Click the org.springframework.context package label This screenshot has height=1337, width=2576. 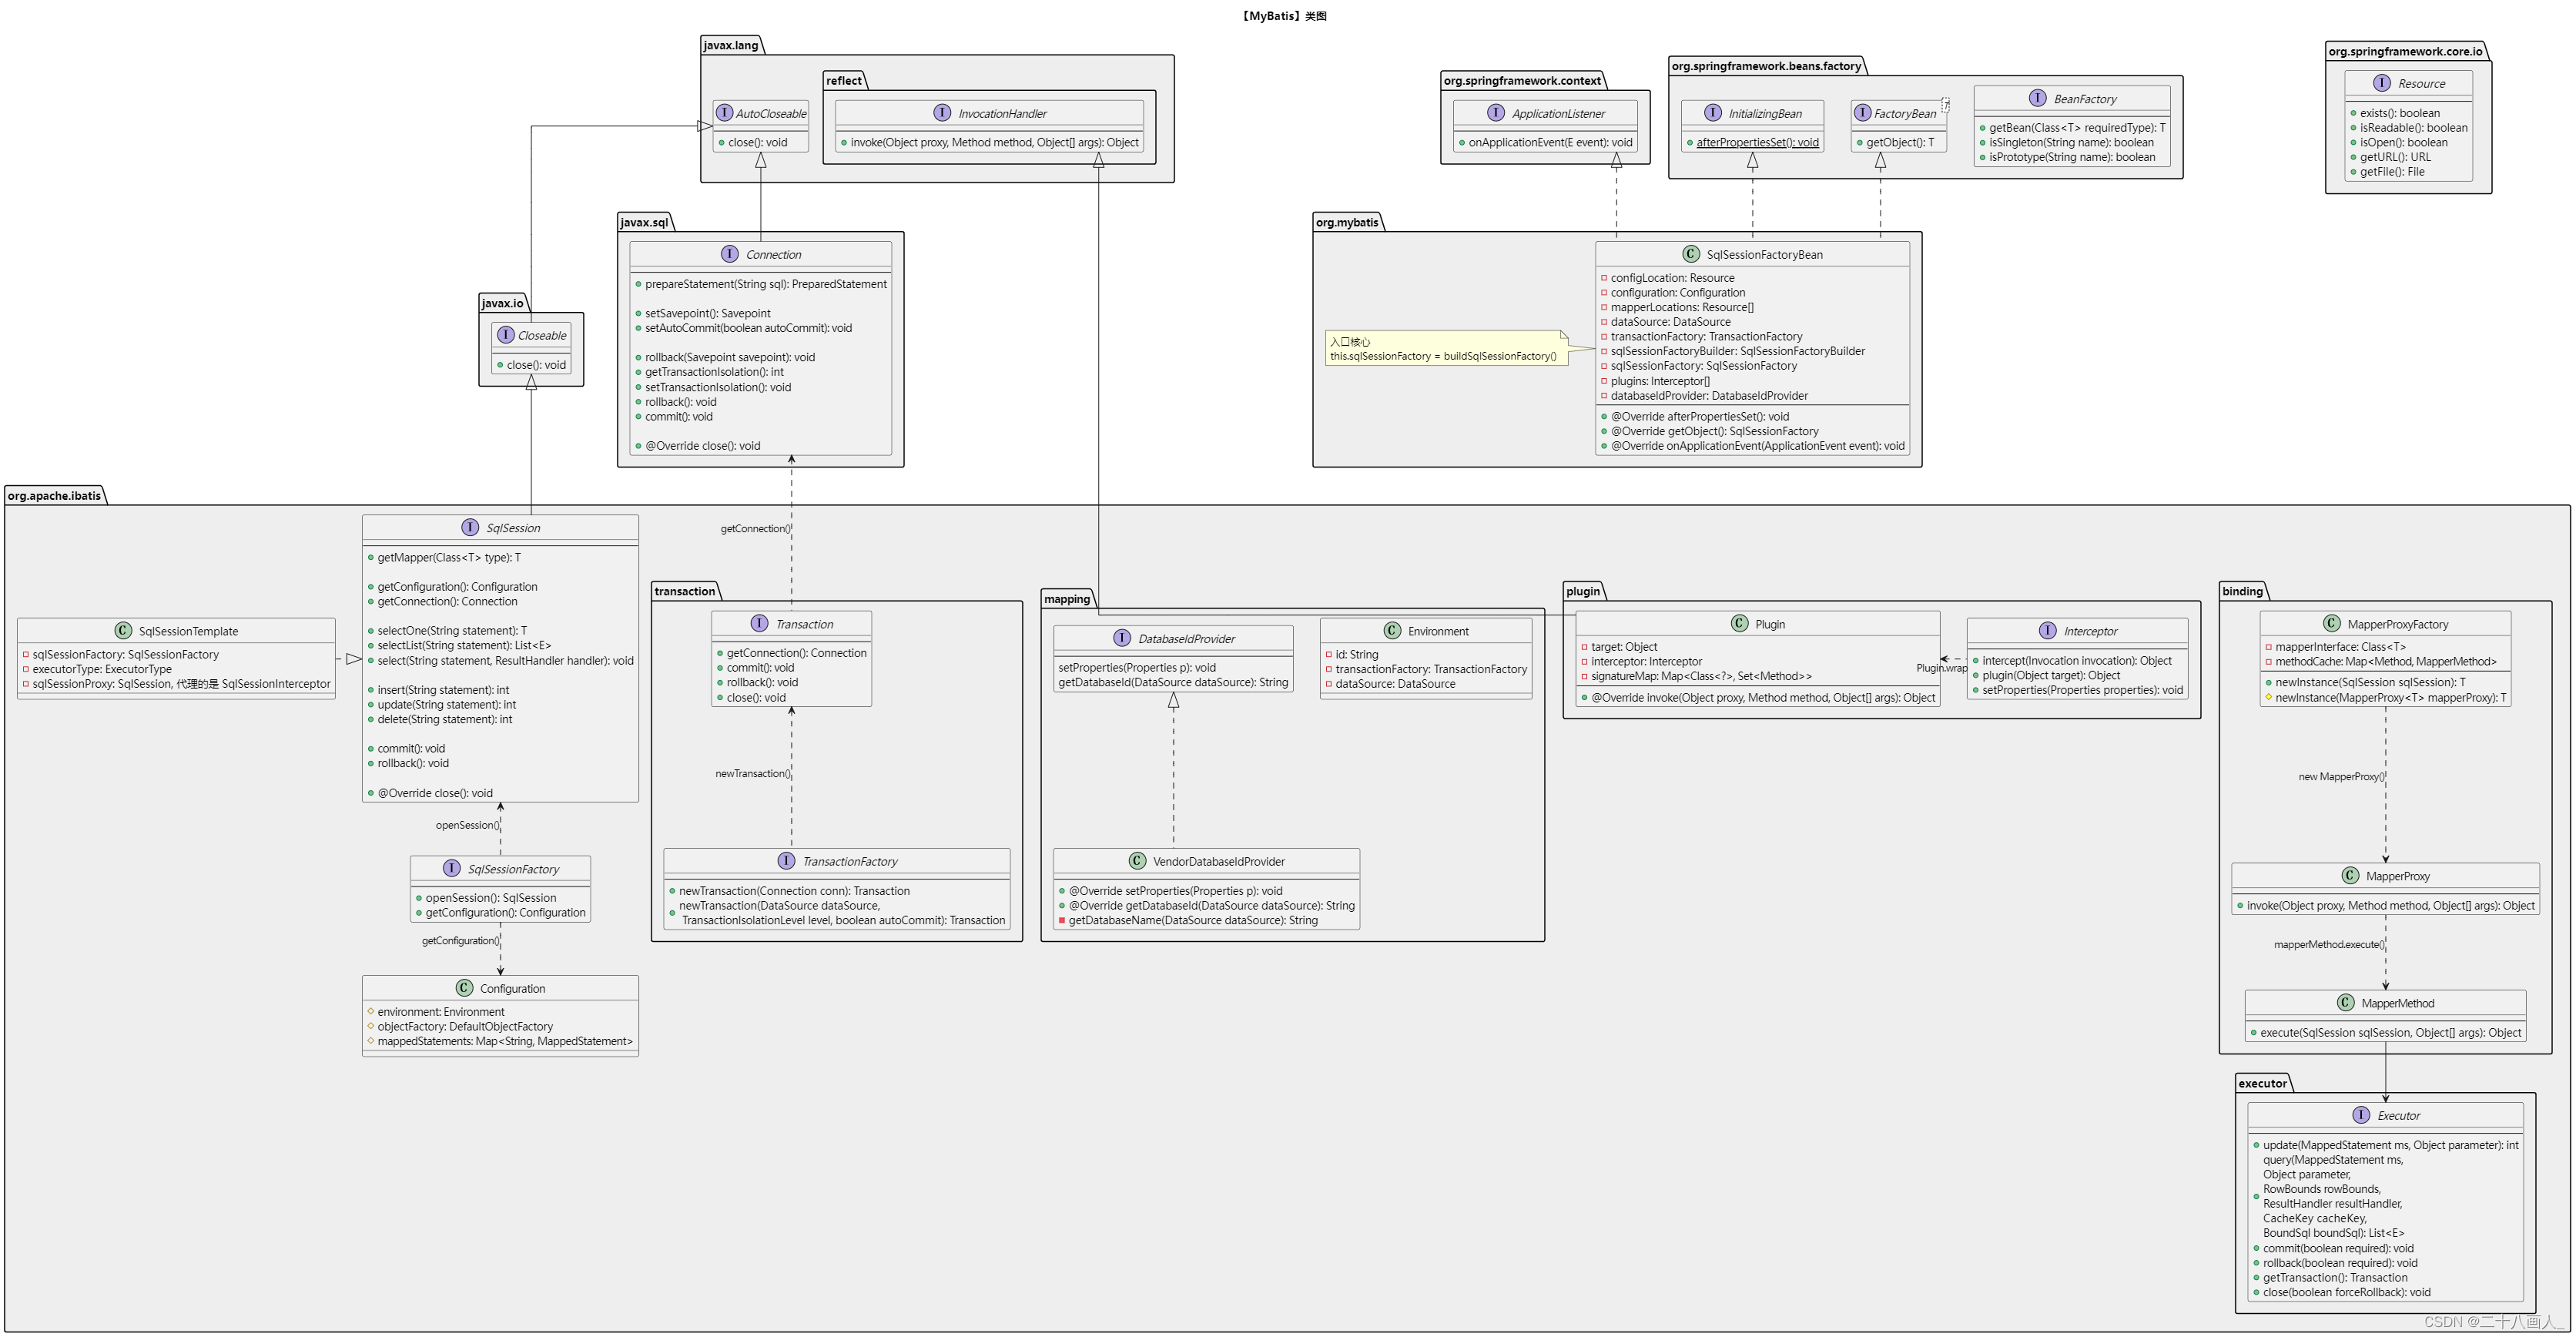point(1522,80)
